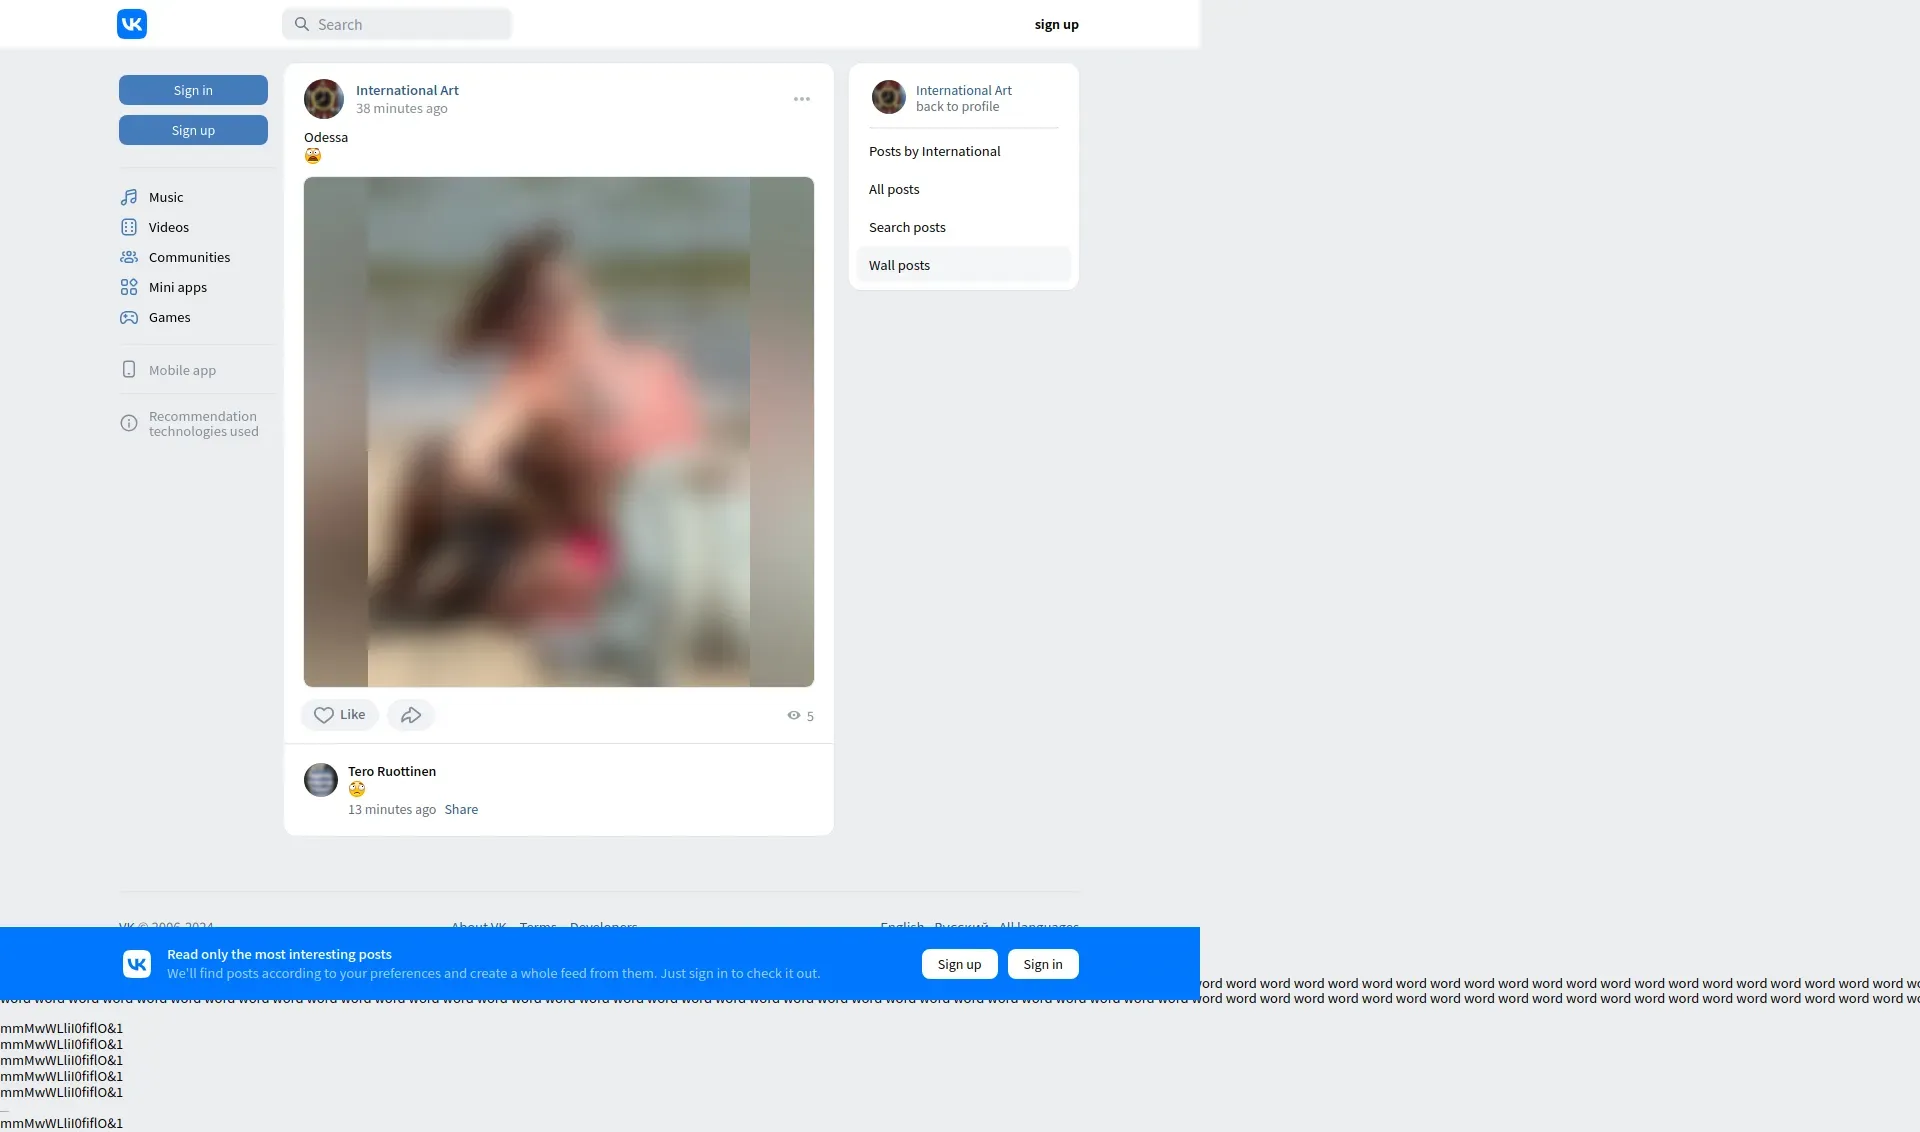
Task: Open the post's three-dot options menu
Action: pyautogui.click(x=802, y=99)
